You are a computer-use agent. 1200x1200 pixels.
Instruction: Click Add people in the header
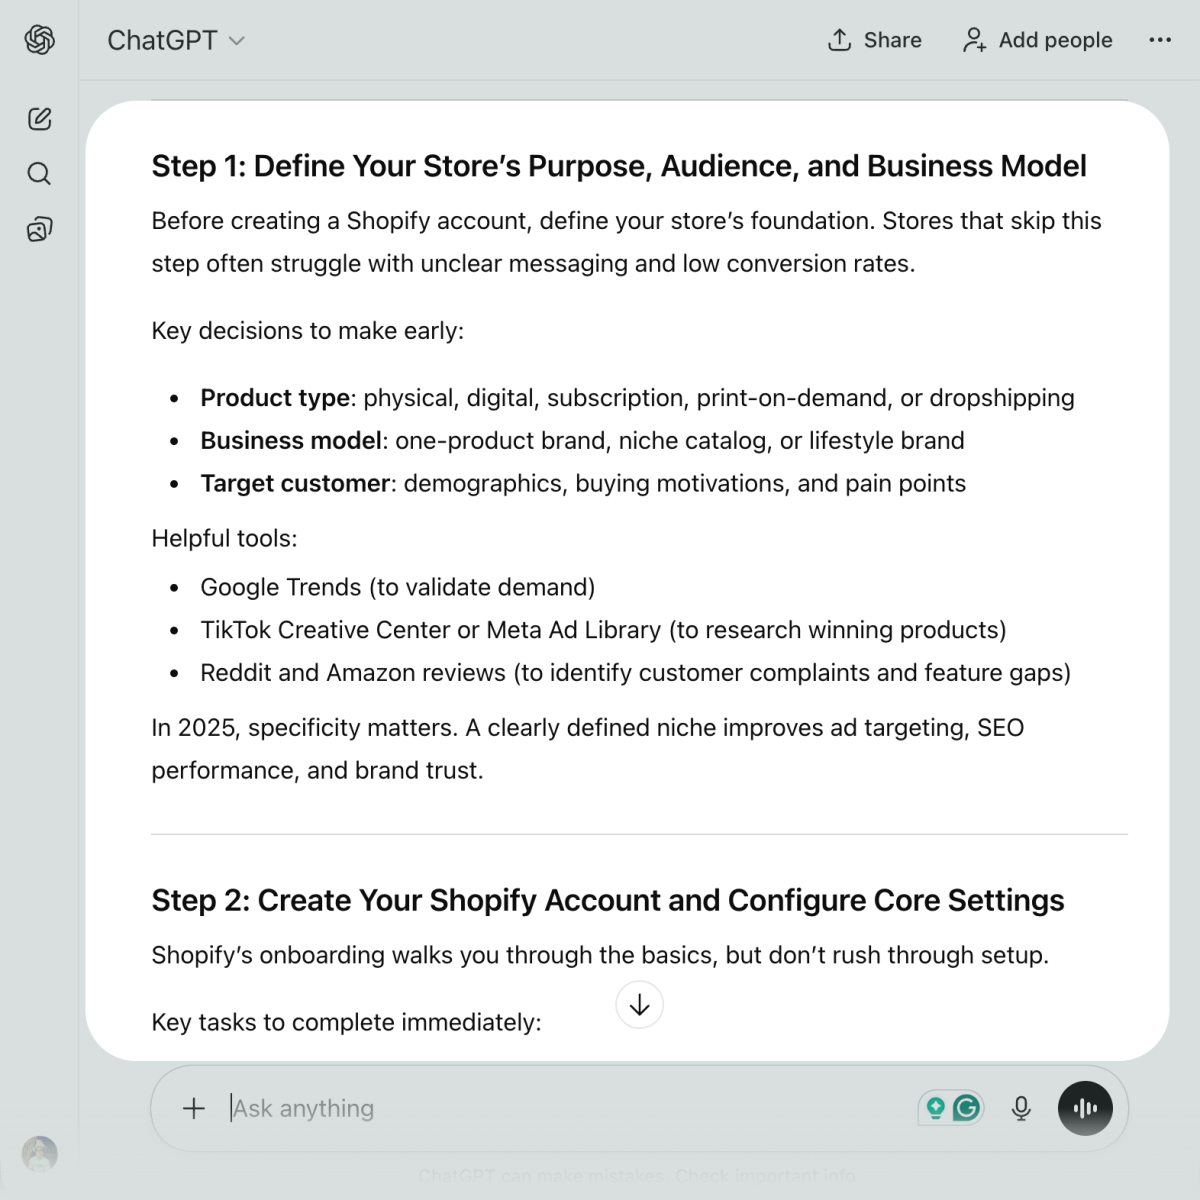[x=1037, y=40]
